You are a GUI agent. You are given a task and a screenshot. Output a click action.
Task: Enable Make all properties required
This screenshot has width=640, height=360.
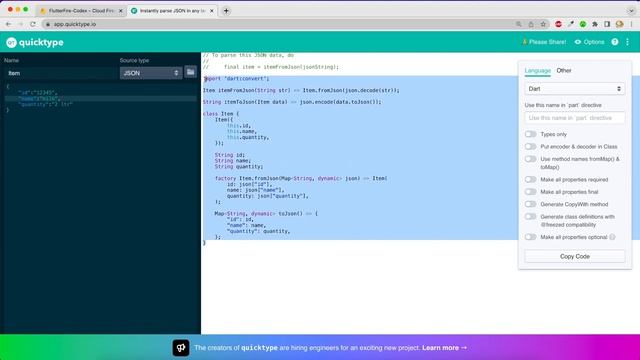[530, 179]
